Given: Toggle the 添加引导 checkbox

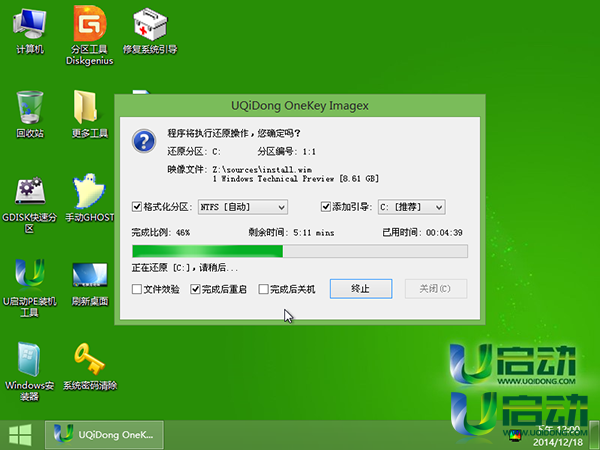Looking at the screenshot, I should pos(326,207).
